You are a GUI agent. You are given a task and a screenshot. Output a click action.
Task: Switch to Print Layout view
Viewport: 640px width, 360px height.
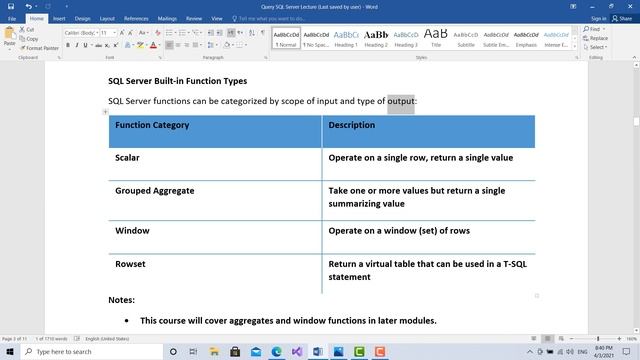coord(548,339)
